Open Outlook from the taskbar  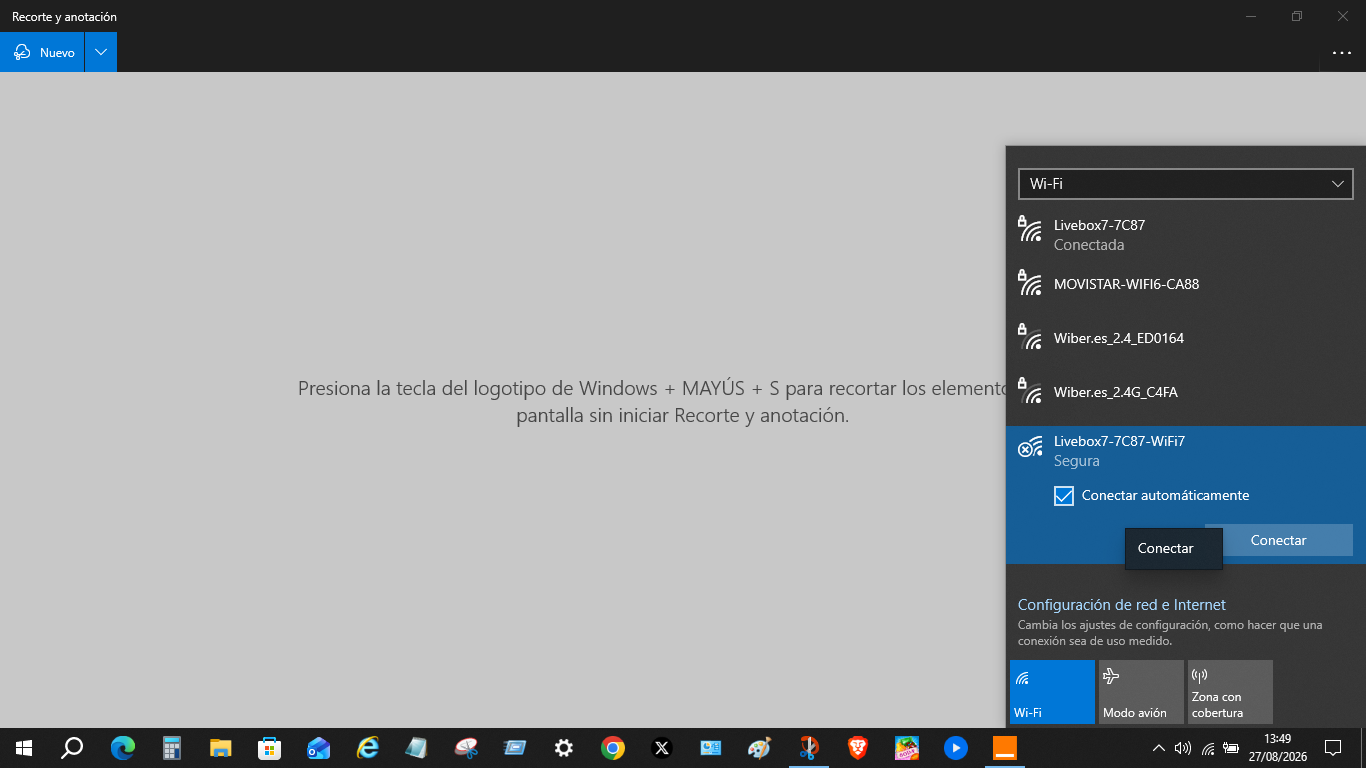(319, 748)
